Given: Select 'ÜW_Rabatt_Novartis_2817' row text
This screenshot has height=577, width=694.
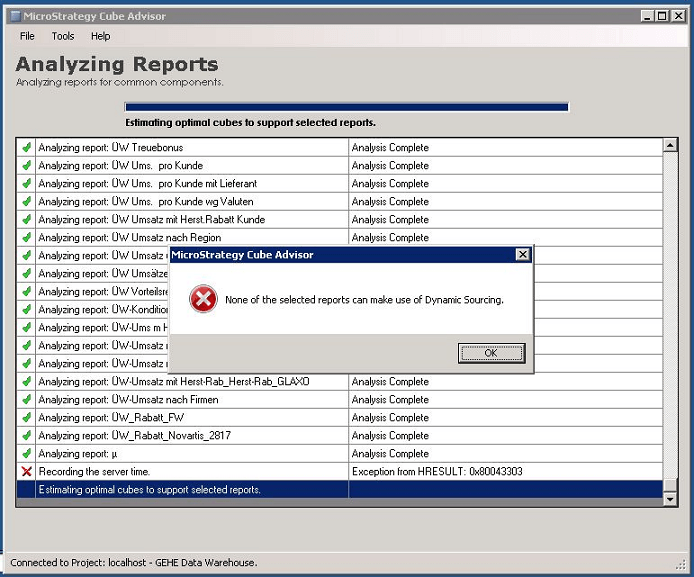Looking at the screenshot, I should point(171,435).
